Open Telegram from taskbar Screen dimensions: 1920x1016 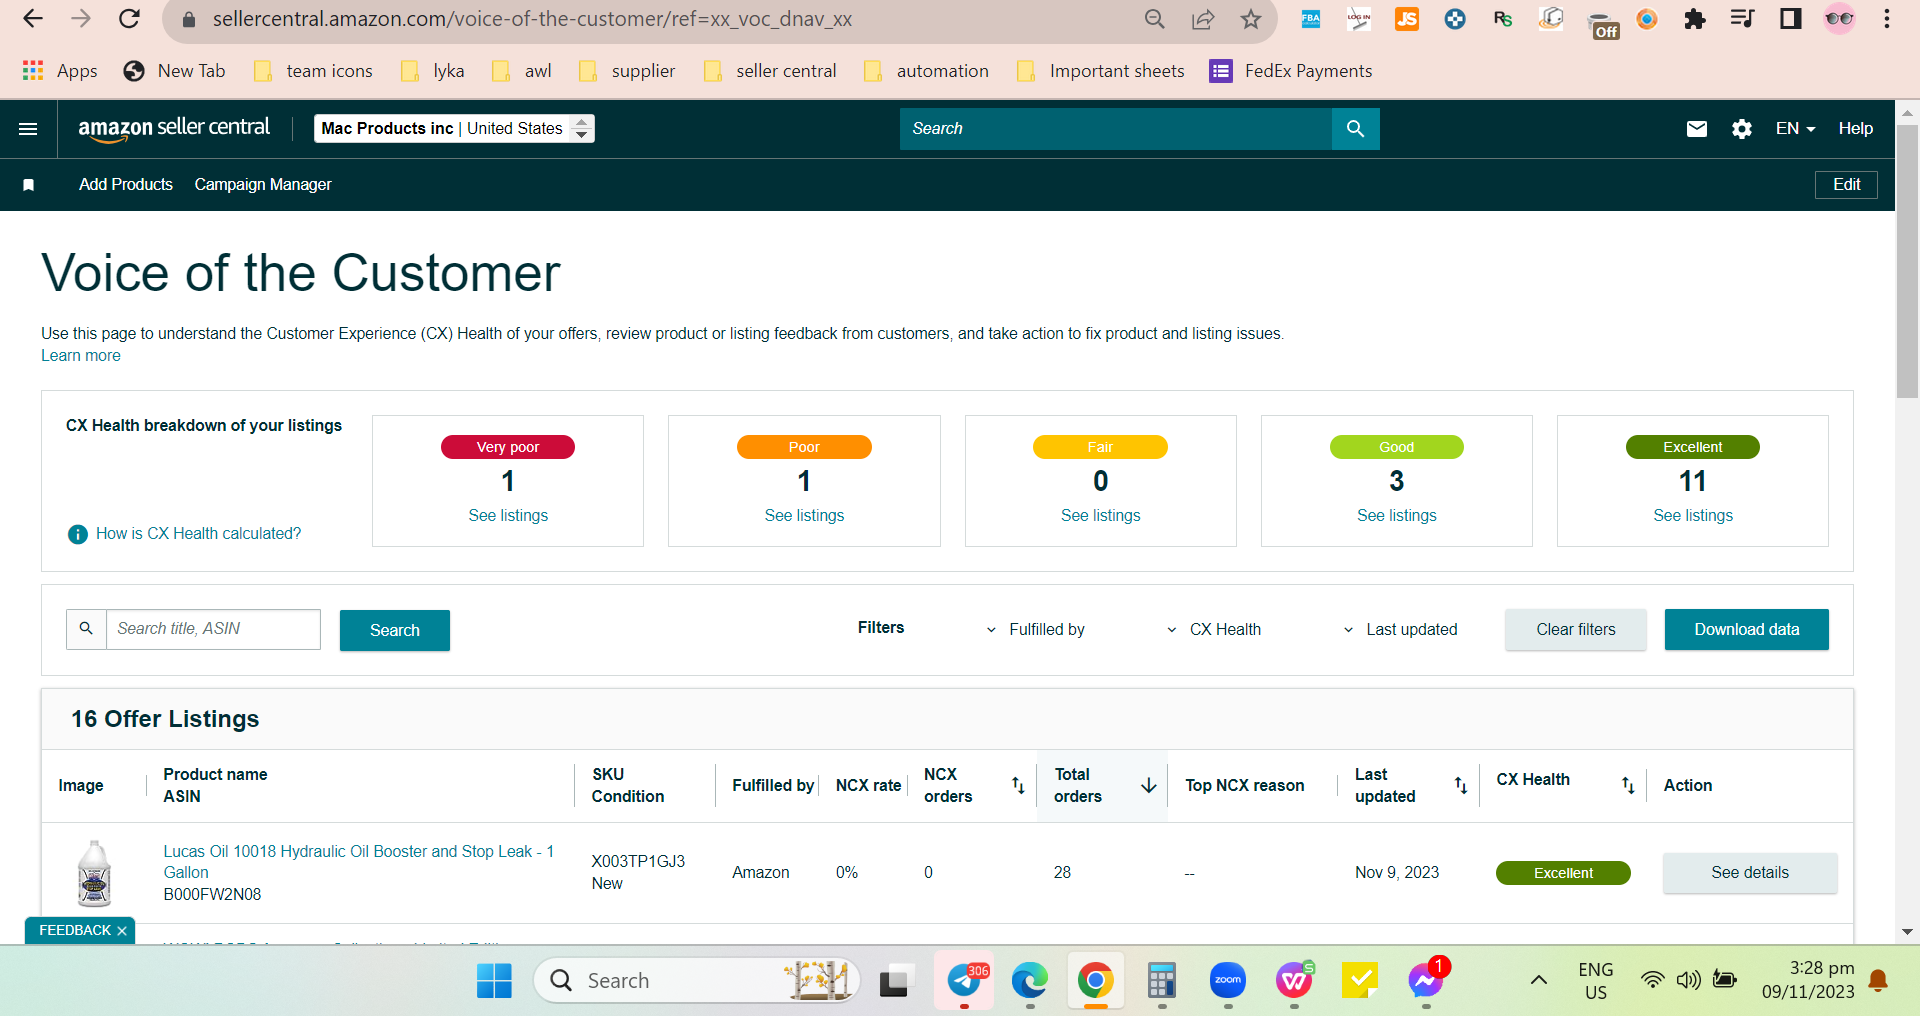964,981
